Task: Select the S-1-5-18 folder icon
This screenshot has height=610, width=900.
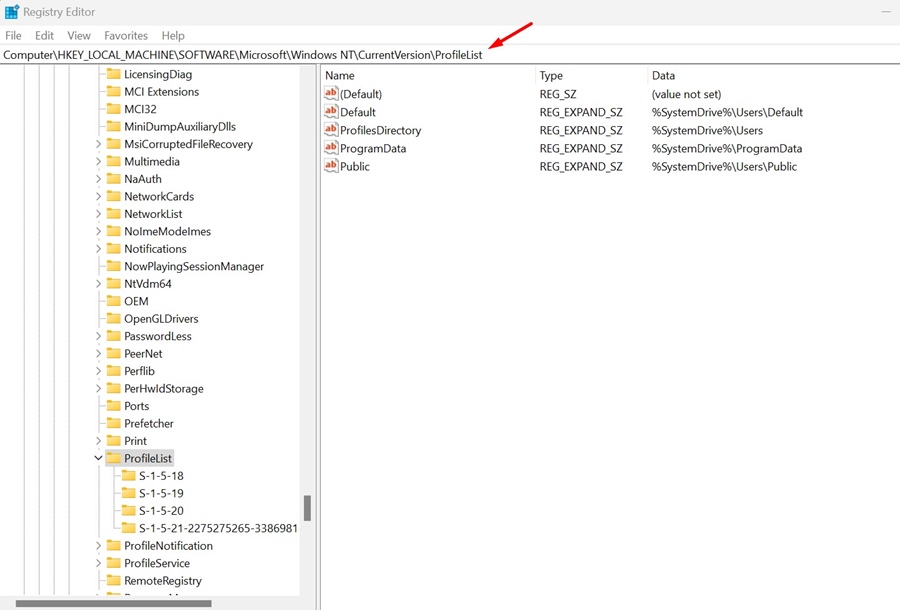Action: 129,476
